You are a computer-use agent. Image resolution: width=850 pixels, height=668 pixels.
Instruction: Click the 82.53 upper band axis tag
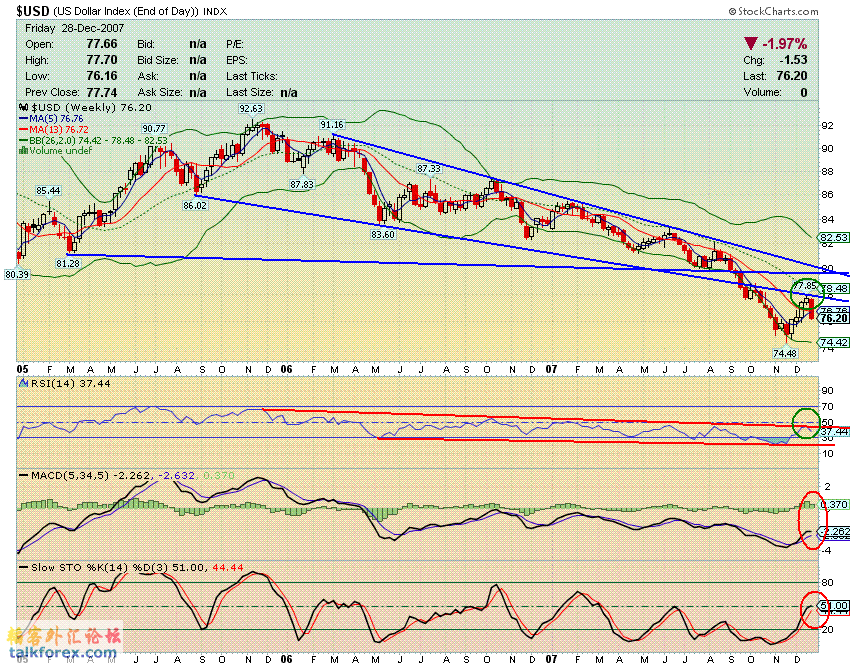pos(834,237)
